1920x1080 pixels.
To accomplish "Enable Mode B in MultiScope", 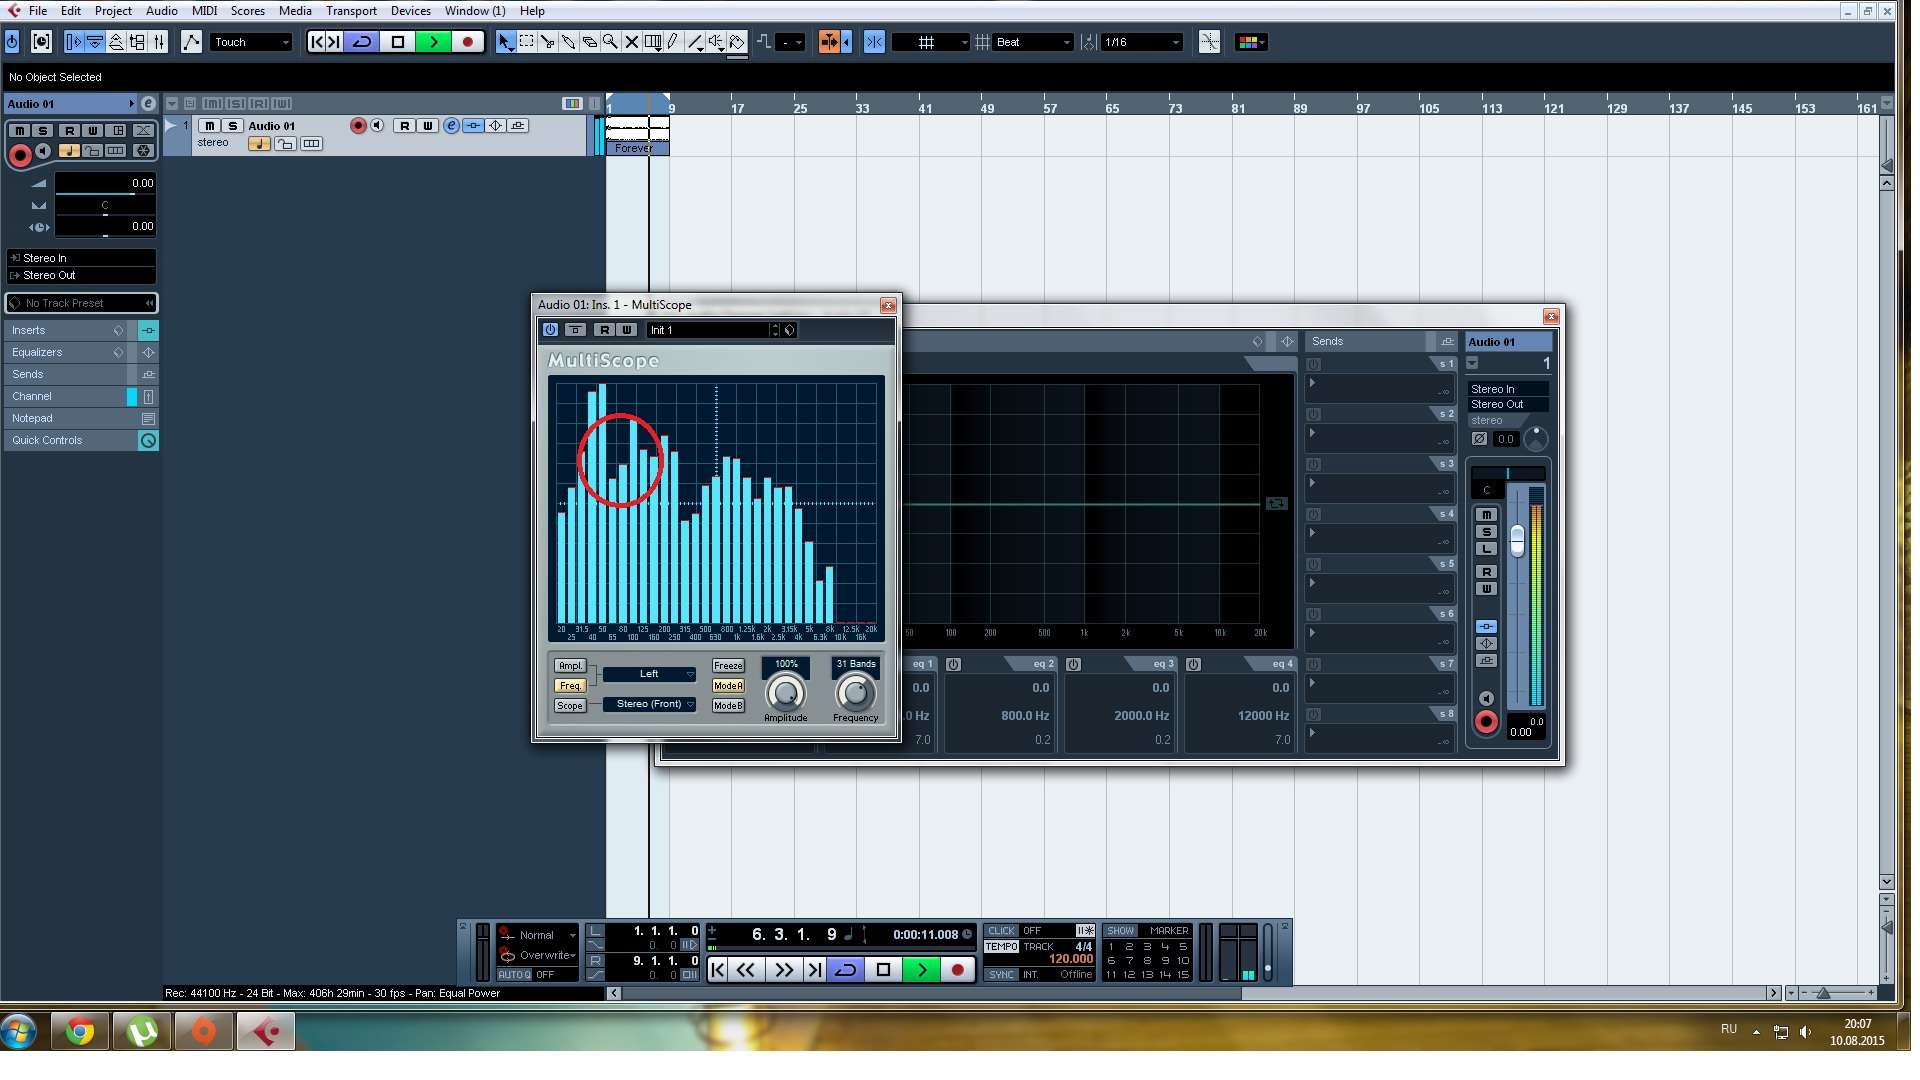I will [x=728, y=706].
